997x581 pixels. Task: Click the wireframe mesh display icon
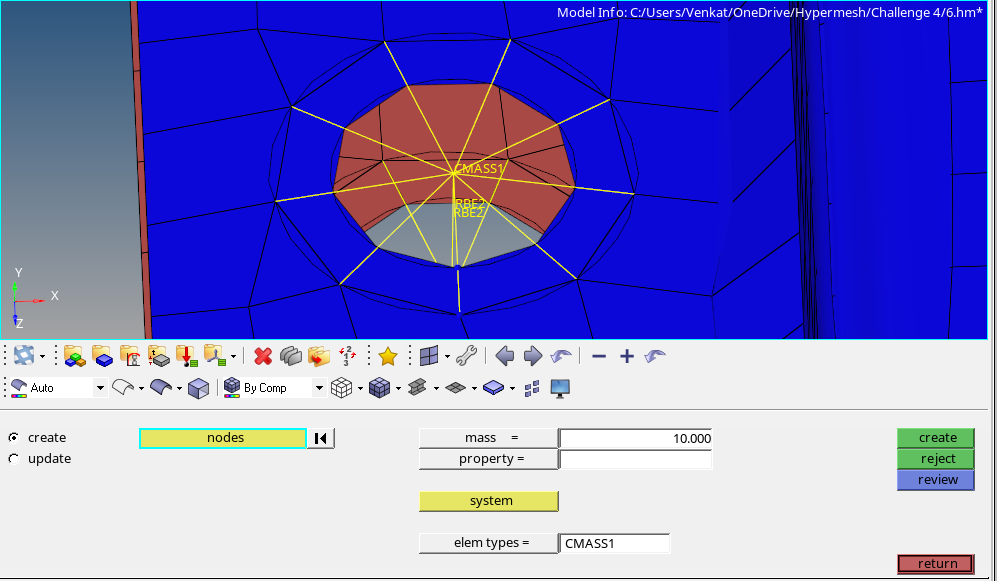[x=343, y=388]
